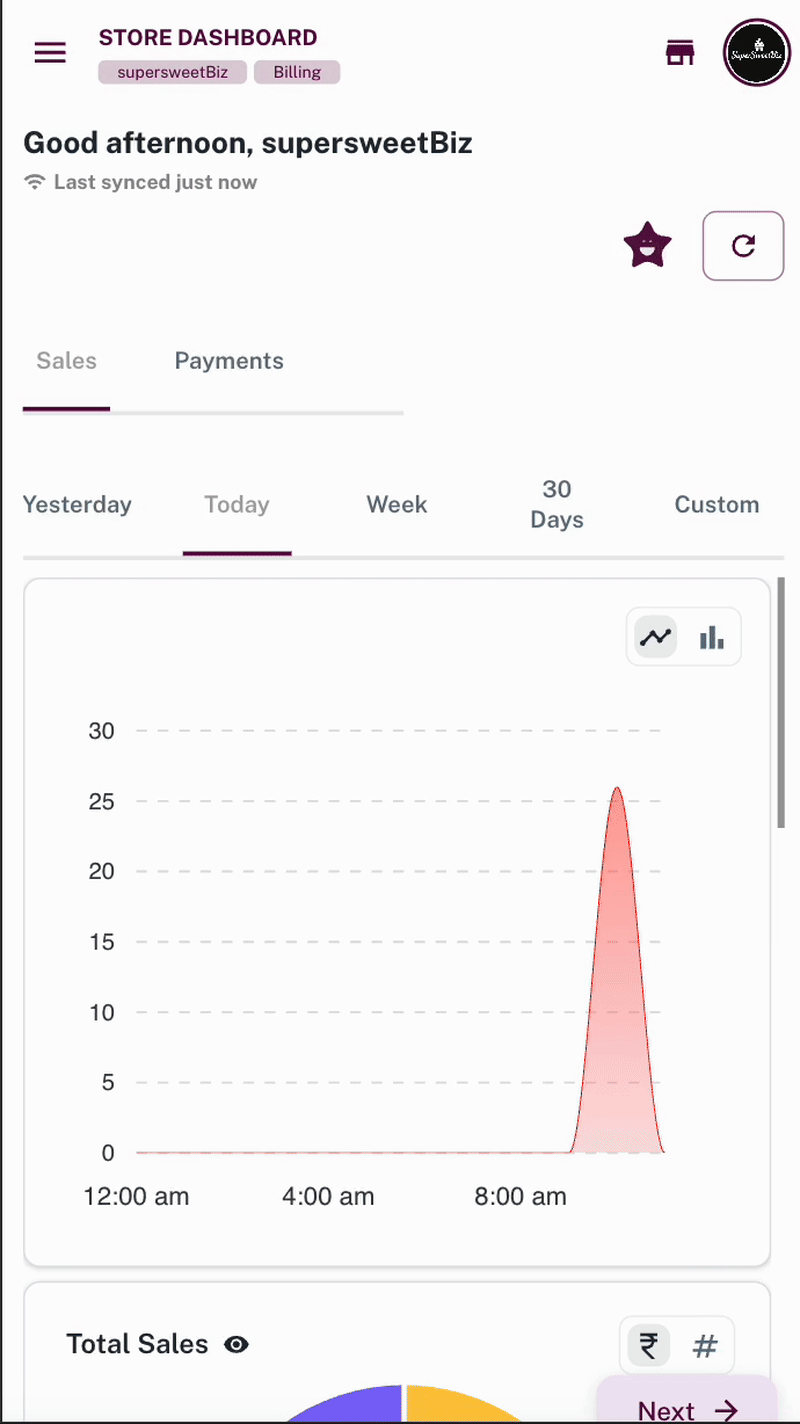The image size is (800, 1424).
Task: Toggle Total Sales visibility eye icon
Action: (237, 1345)
